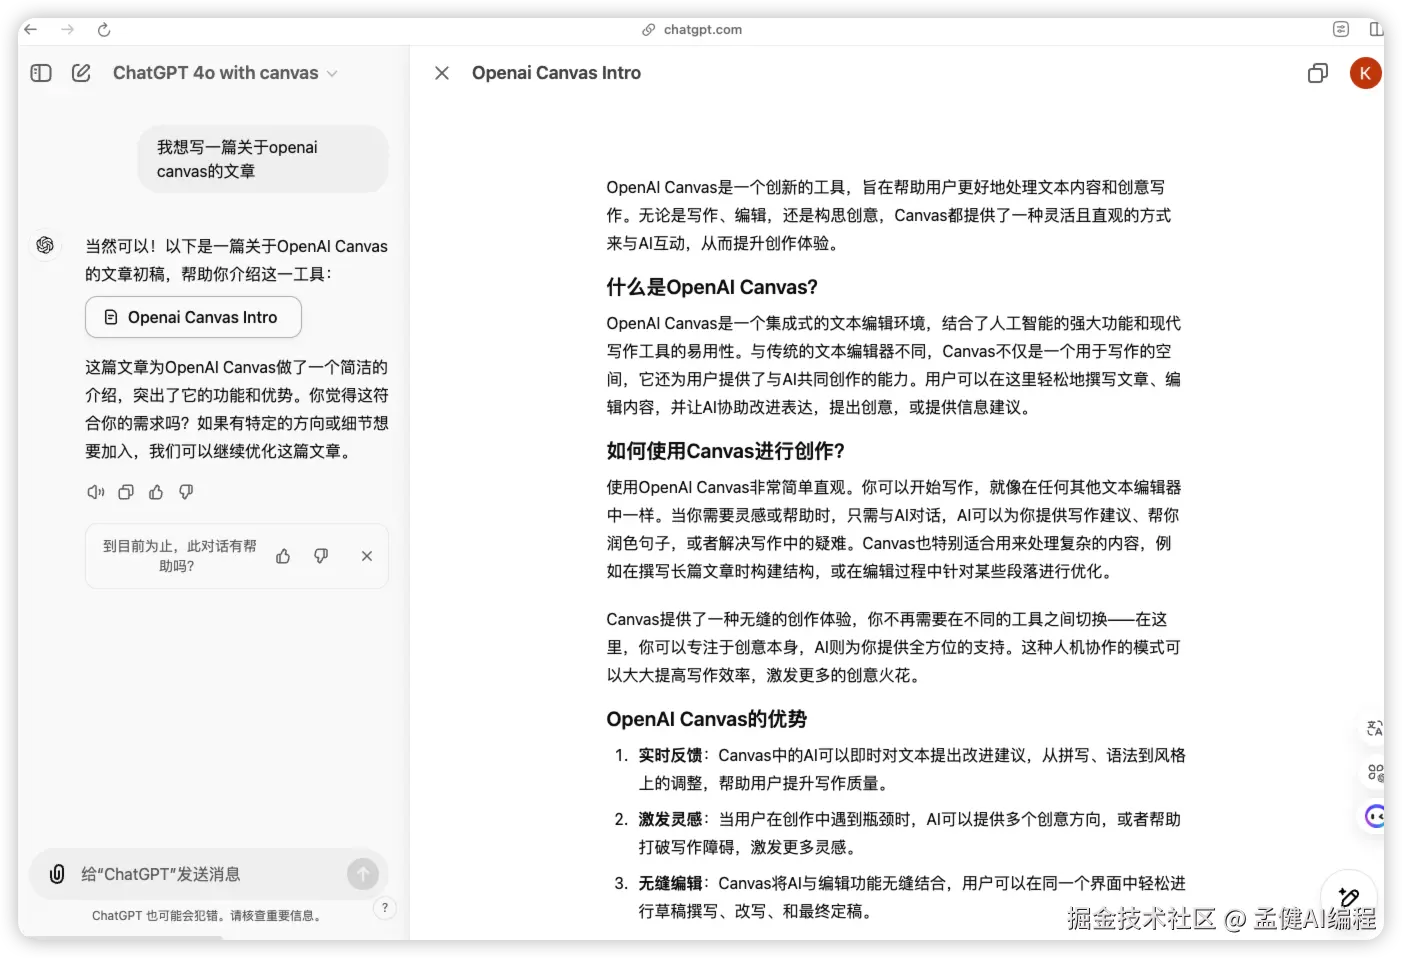
Task: Thumbs down in the conversation helpful prompt
Action: click(x=321, y=556)
